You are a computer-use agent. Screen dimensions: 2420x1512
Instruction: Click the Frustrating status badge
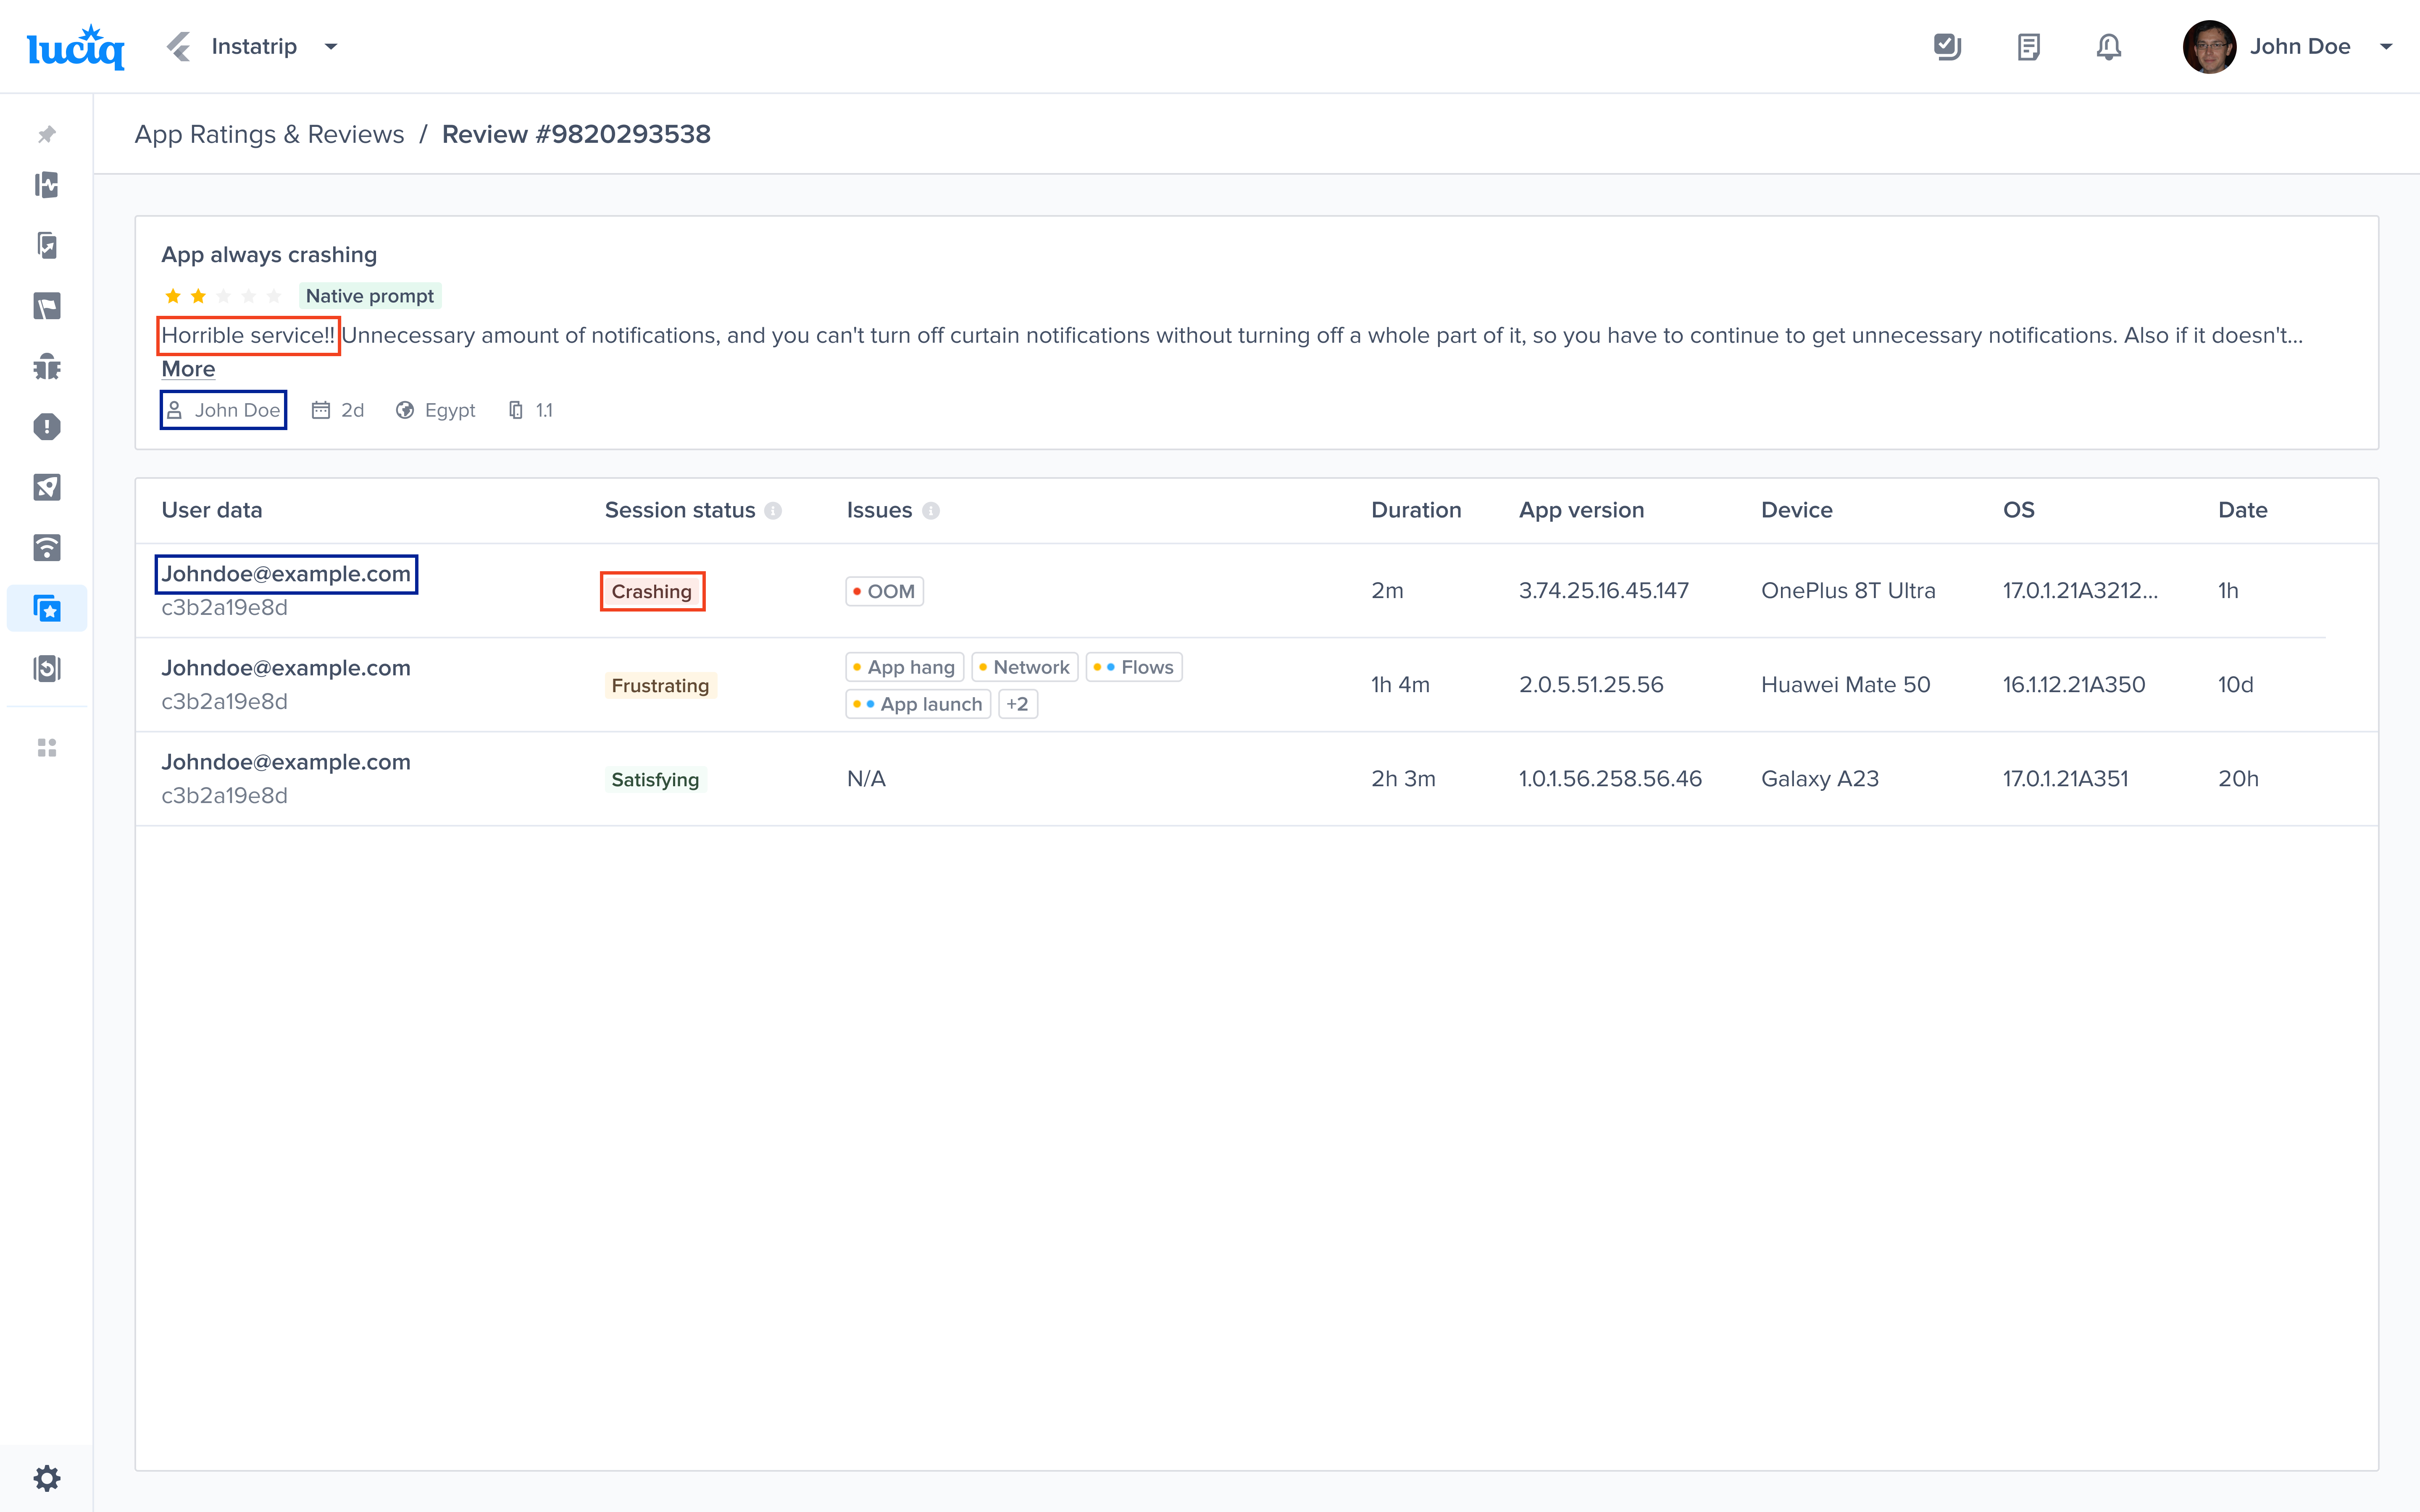(x=660, y=685)
